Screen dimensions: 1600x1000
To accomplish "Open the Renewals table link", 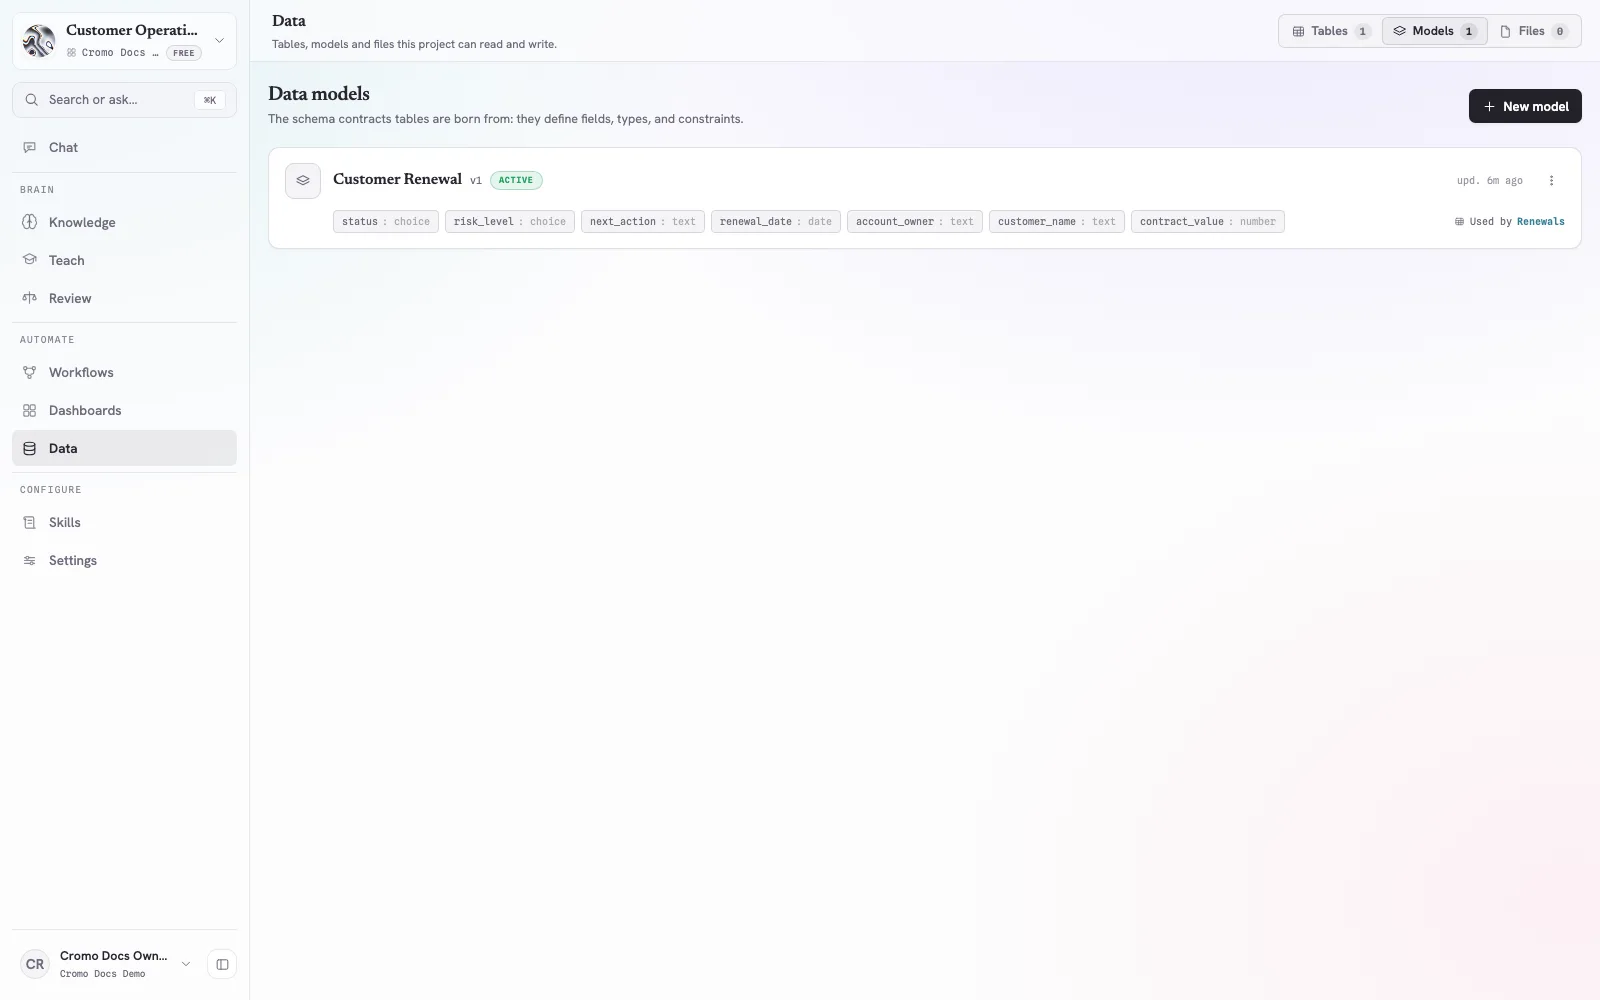I will (x=1540, y=222).
